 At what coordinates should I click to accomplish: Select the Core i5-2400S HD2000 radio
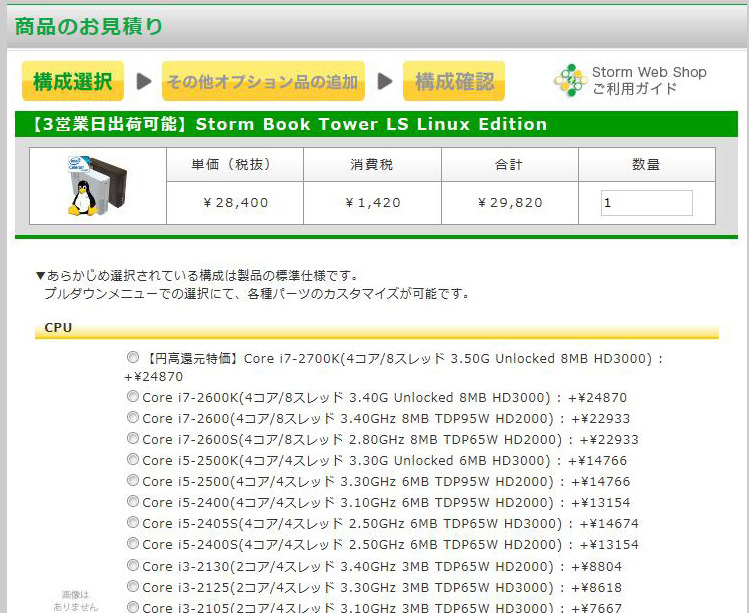click(x=132, y=544)
